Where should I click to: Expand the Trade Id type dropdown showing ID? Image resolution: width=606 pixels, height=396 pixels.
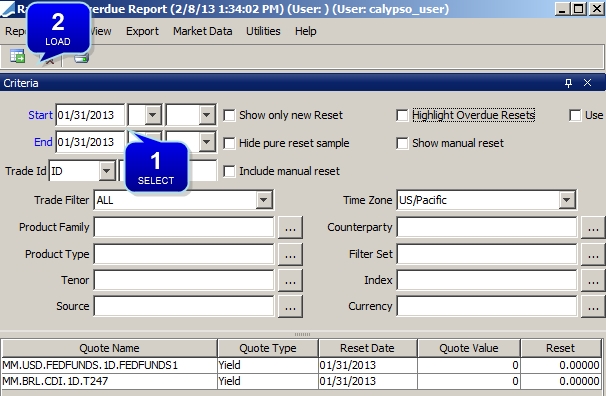(106, 171)
